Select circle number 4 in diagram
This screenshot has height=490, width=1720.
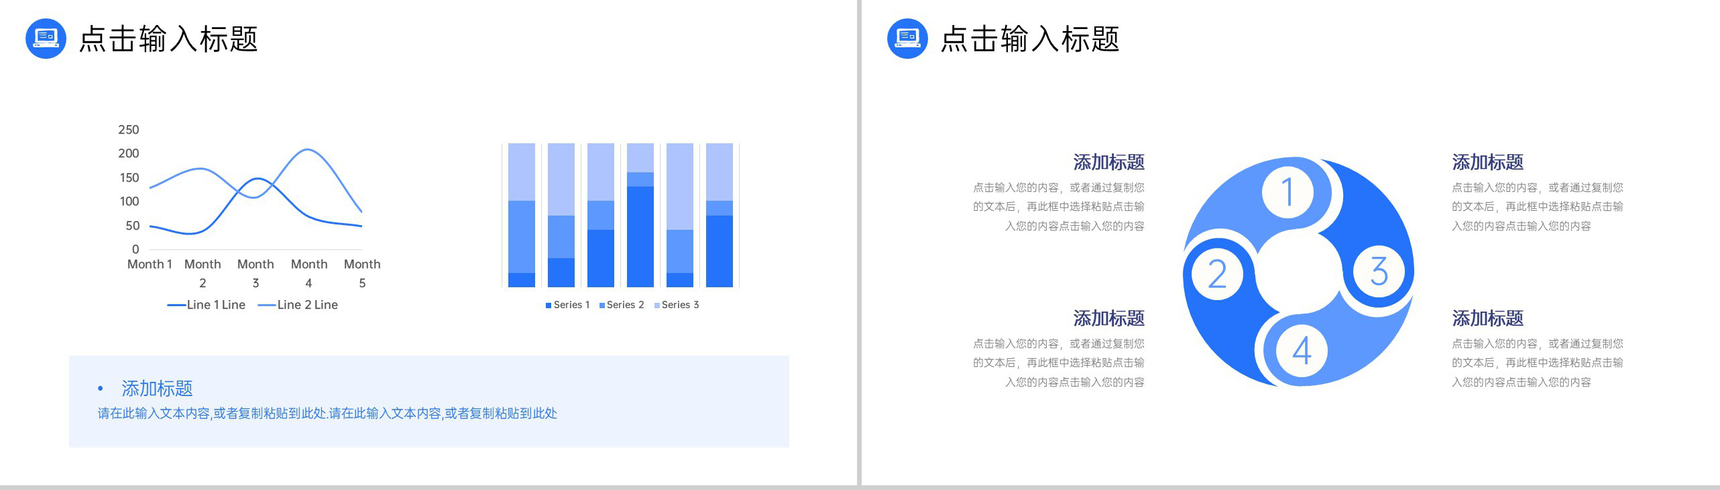[x=1301, y=351]
